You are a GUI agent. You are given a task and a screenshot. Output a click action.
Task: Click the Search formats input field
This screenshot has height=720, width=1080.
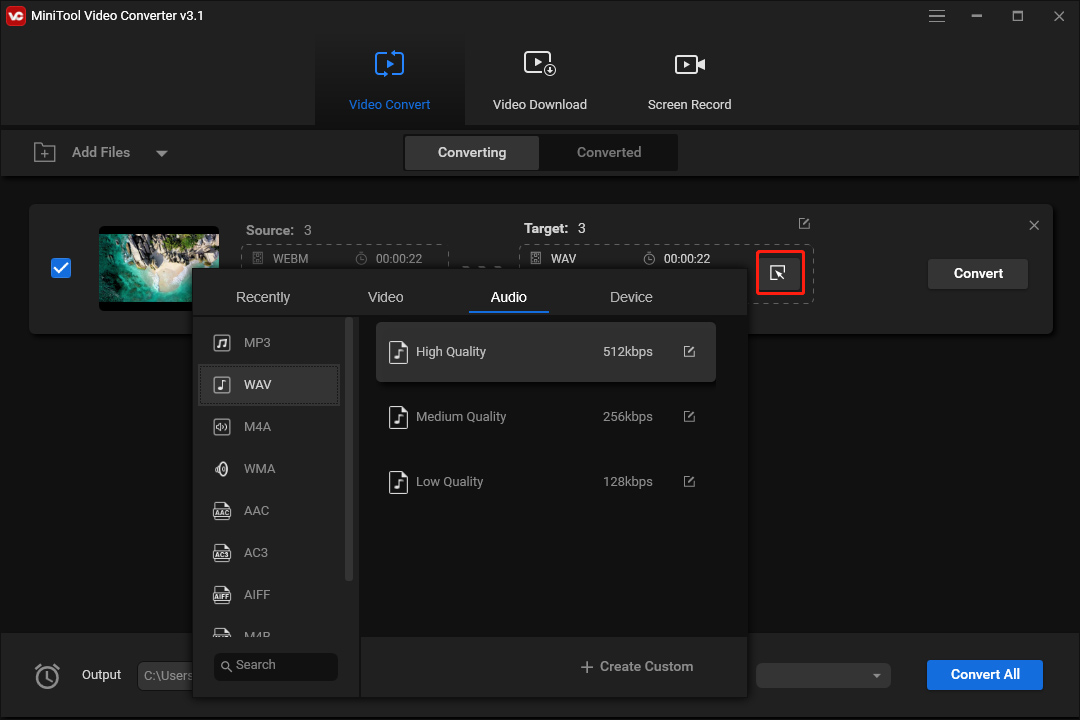click(276, 666)
